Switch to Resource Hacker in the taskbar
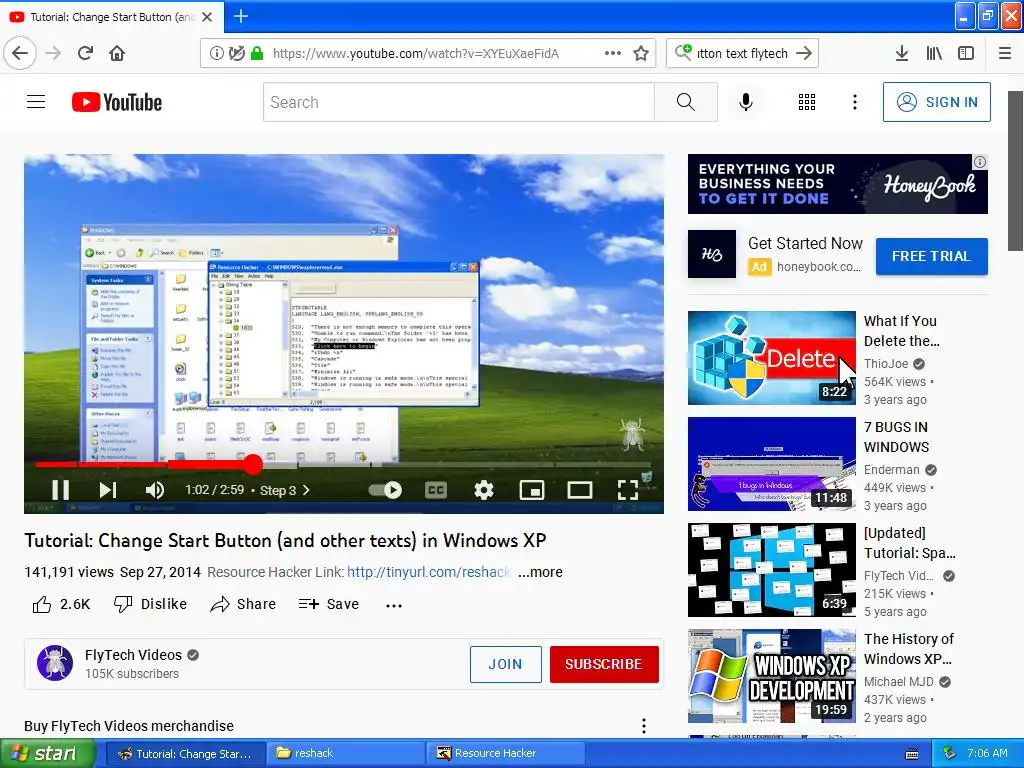 pyautogui.click(x=505, y=753)
